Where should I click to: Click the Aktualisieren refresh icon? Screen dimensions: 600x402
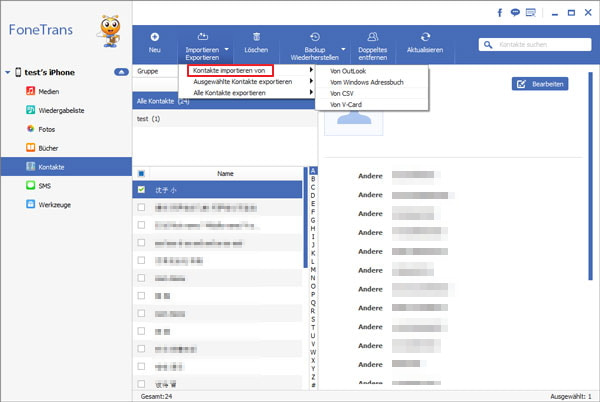tap(425, 37)
